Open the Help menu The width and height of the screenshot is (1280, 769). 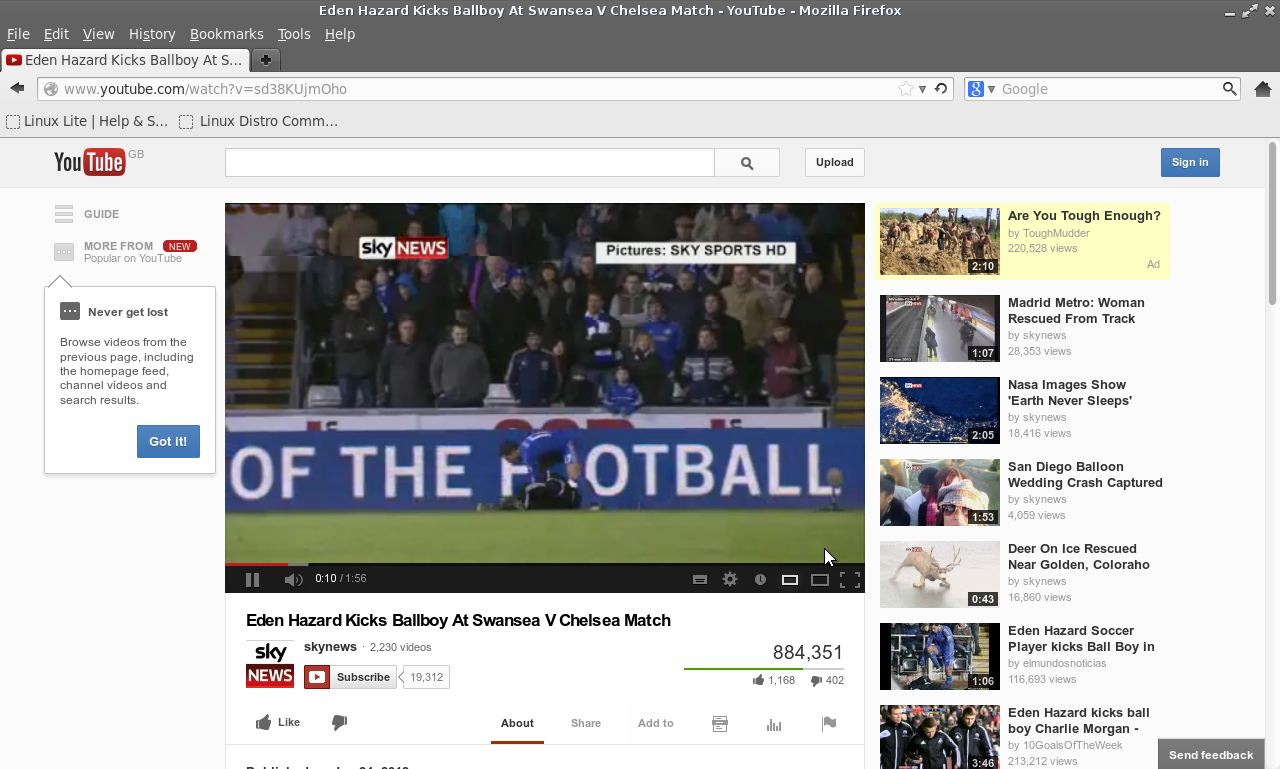coord(340,34)
